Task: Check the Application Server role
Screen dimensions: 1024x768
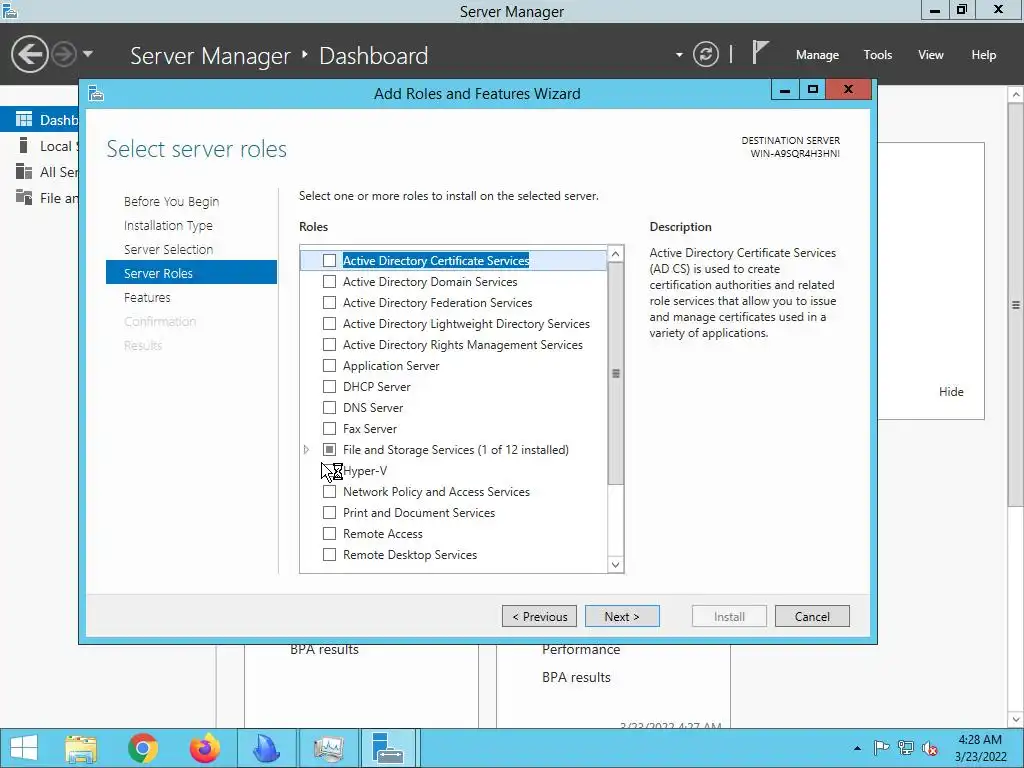Action: (330, 365)
